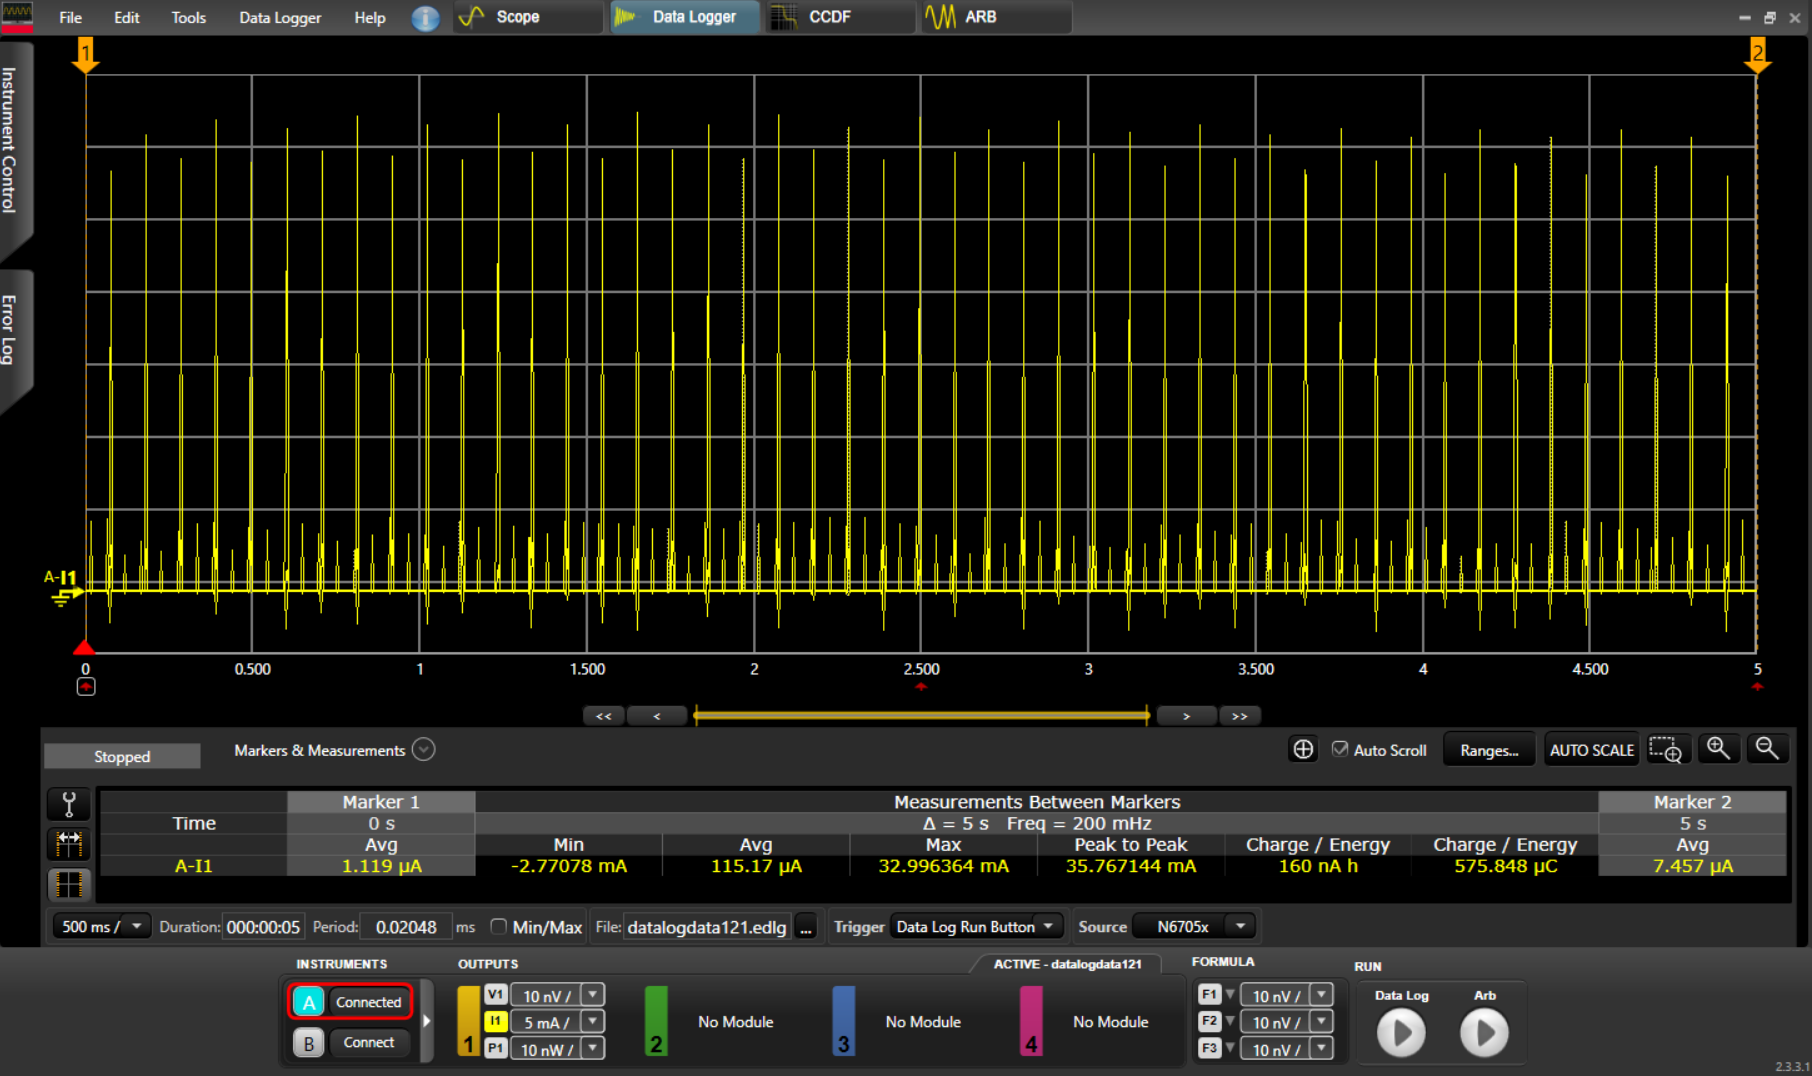This screenshot has height=1076, width=1812.
Task: Open the File menu
Action: pos(70,18)
